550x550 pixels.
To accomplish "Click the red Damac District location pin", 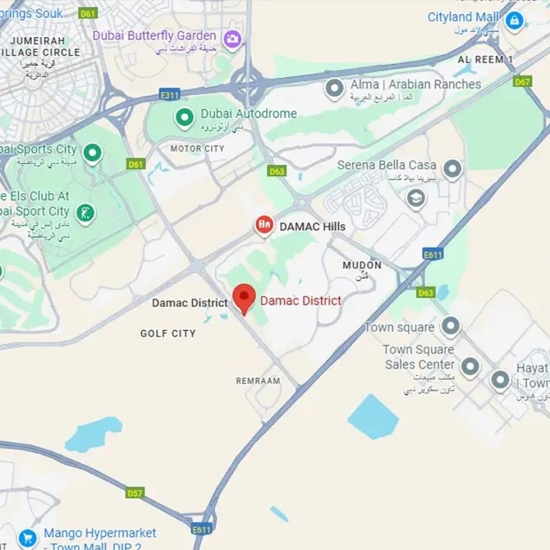I will click(x=244, y=299).
